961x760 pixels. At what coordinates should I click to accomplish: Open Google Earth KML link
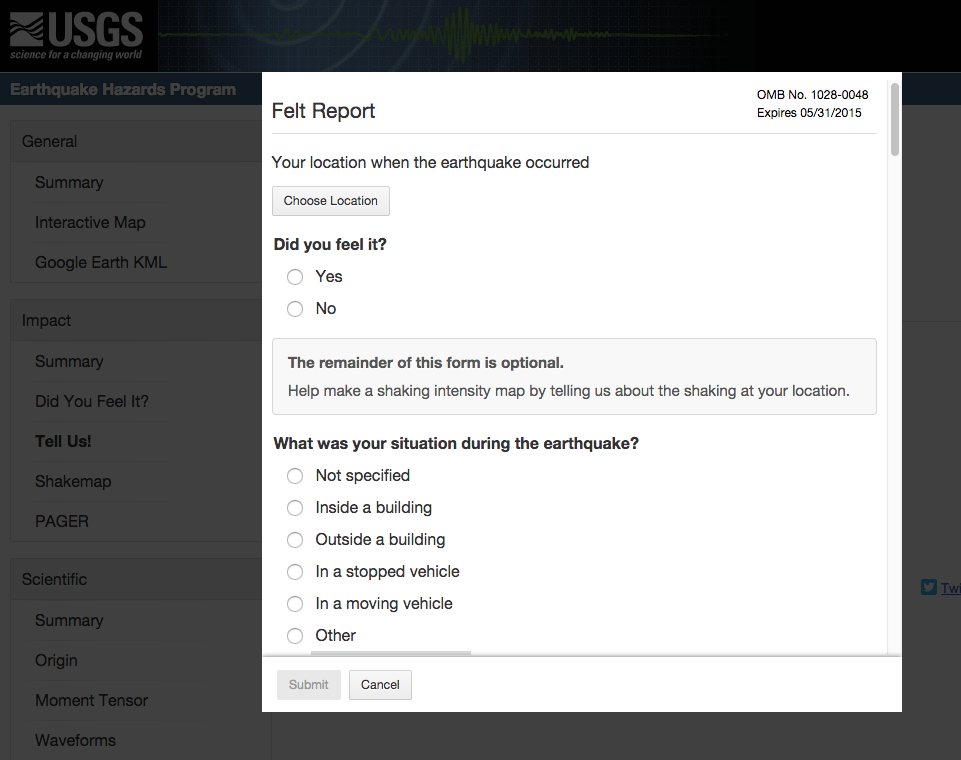pos(101,262)
